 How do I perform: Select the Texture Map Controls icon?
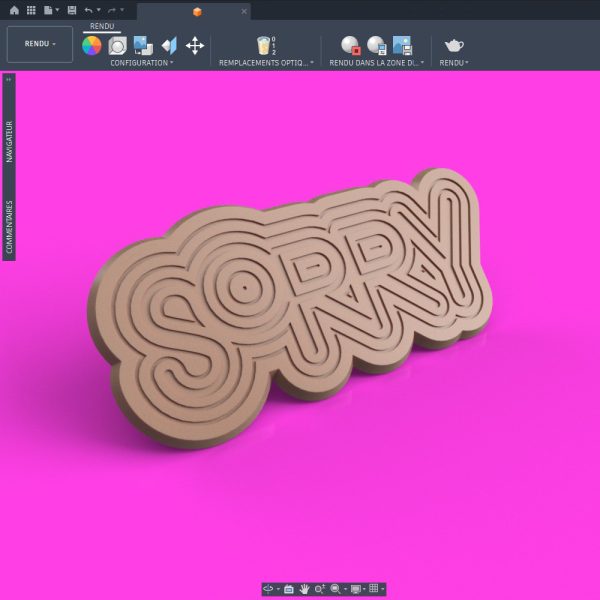[169, 46]
